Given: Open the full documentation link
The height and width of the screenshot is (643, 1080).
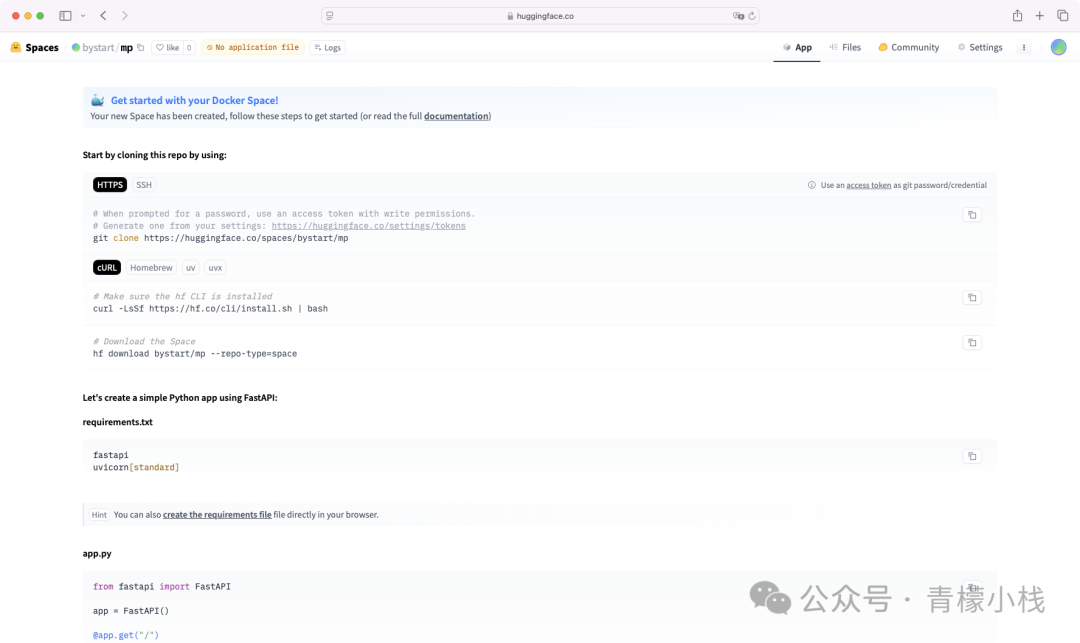Looking at the screenshot, I should pyautogui.click(x=456, y=116).
